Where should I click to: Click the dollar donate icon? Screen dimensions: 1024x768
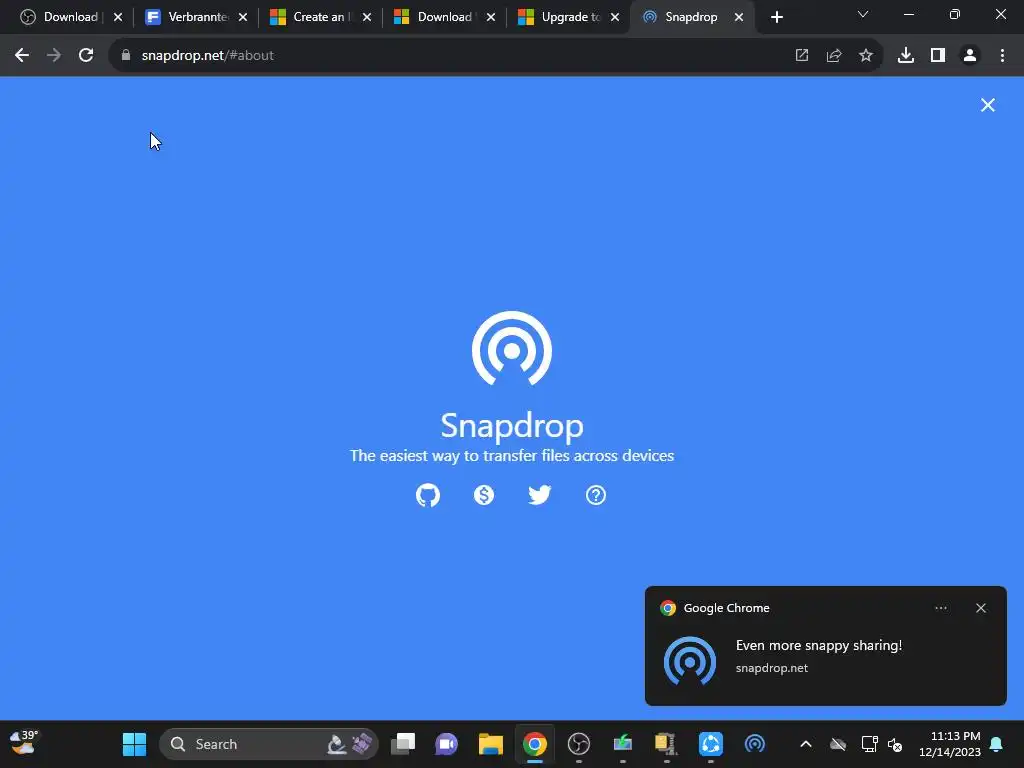pos(484,495)
